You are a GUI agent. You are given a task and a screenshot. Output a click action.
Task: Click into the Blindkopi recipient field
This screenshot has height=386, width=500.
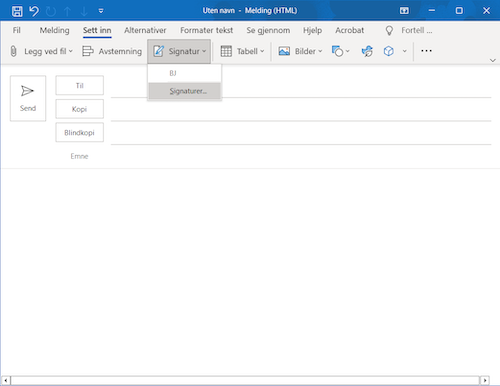tap(301, 134)
